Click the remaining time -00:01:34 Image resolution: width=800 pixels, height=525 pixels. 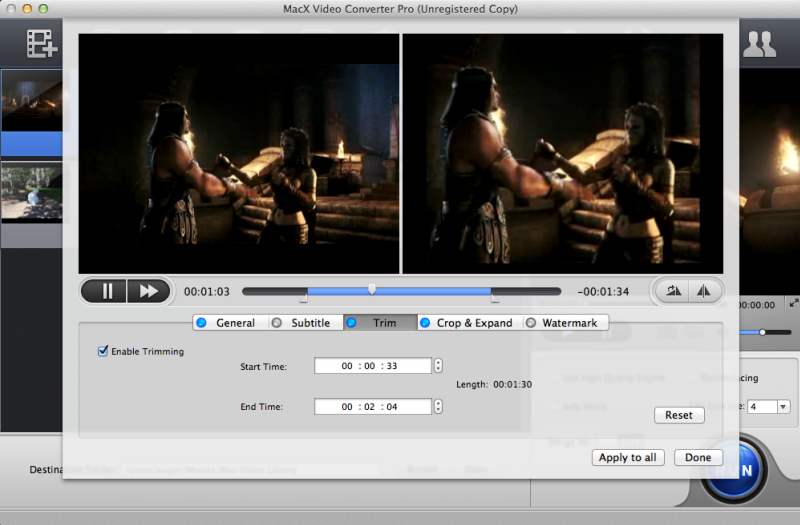point(603,291)
